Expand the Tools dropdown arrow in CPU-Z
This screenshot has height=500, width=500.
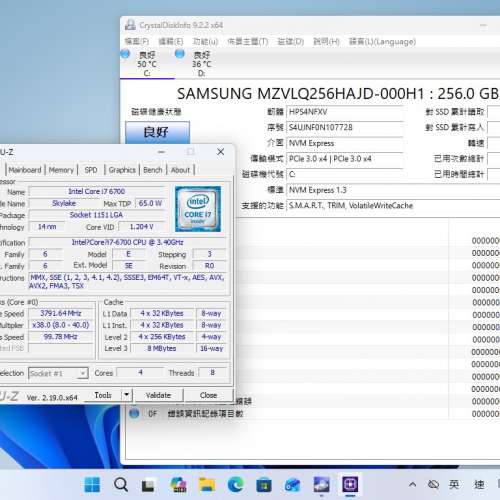tap(127, 395)
